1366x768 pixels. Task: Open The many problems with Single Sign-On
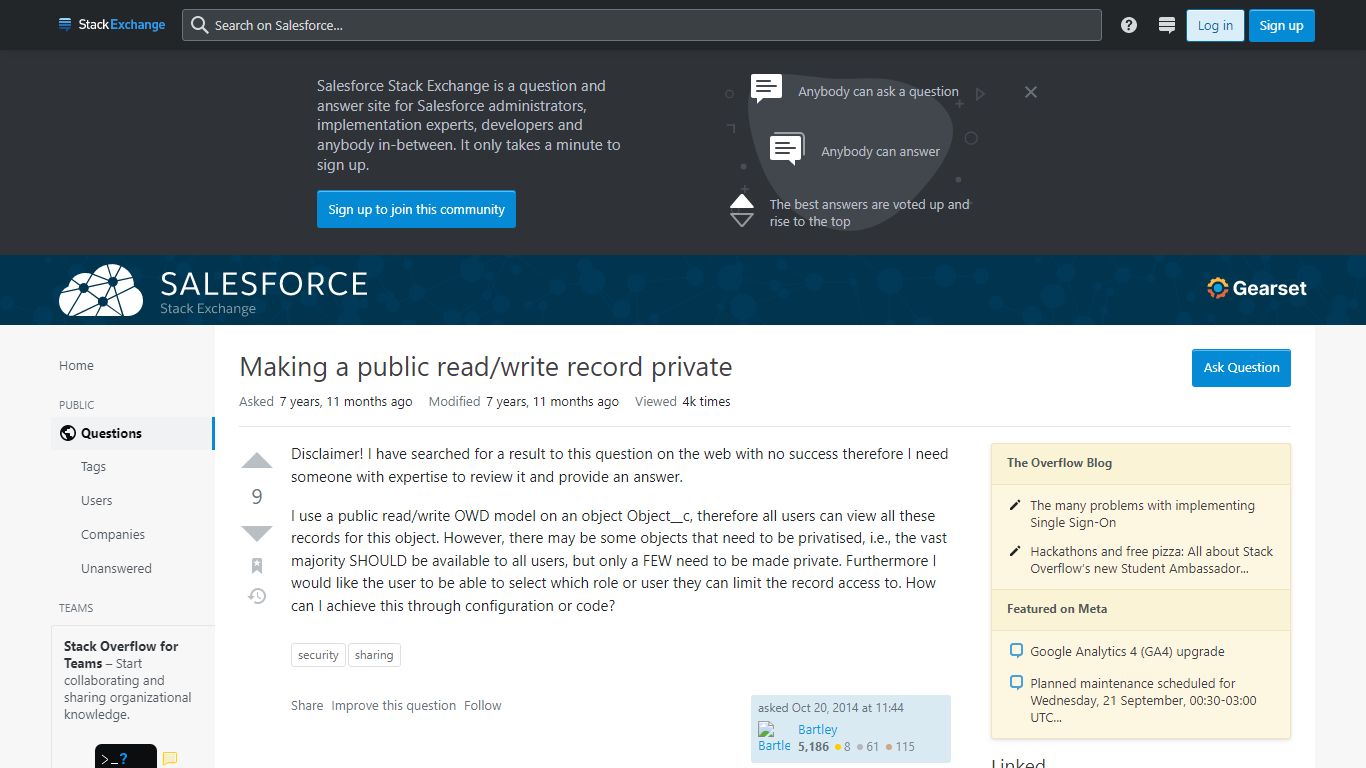(x=1142, y=514)
